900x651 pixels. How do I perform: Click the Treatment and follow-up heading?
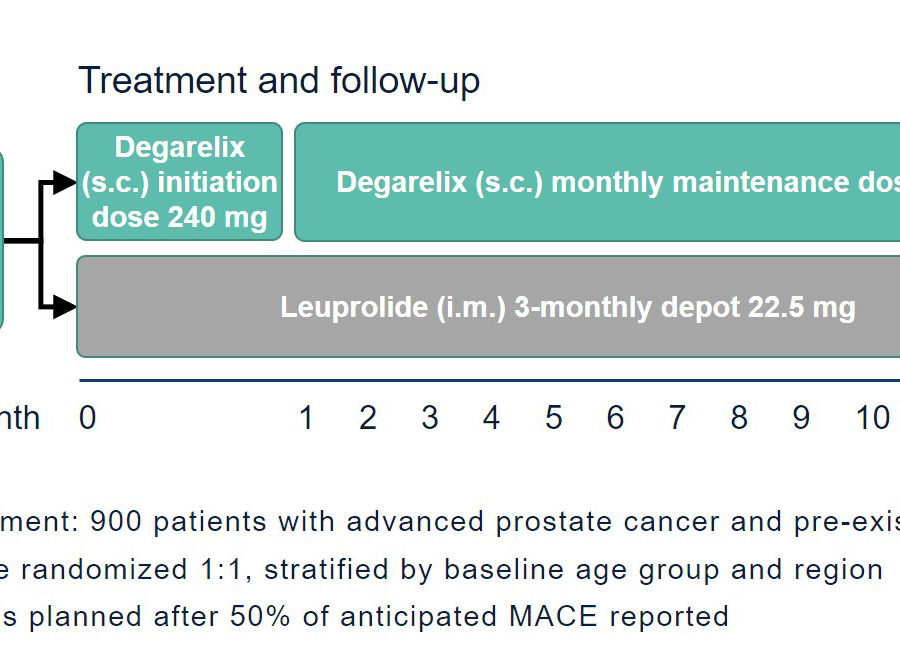click(x=279, y=80)
